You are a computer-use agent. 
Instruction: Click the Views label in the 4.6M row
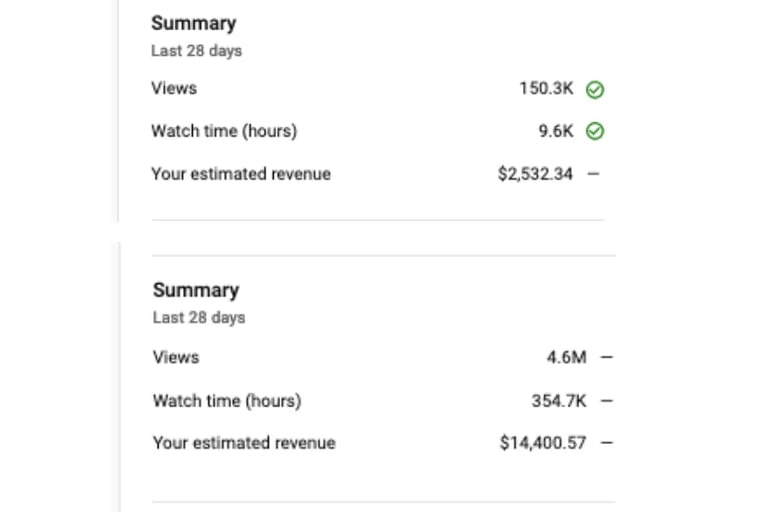[x=176, y=357]
